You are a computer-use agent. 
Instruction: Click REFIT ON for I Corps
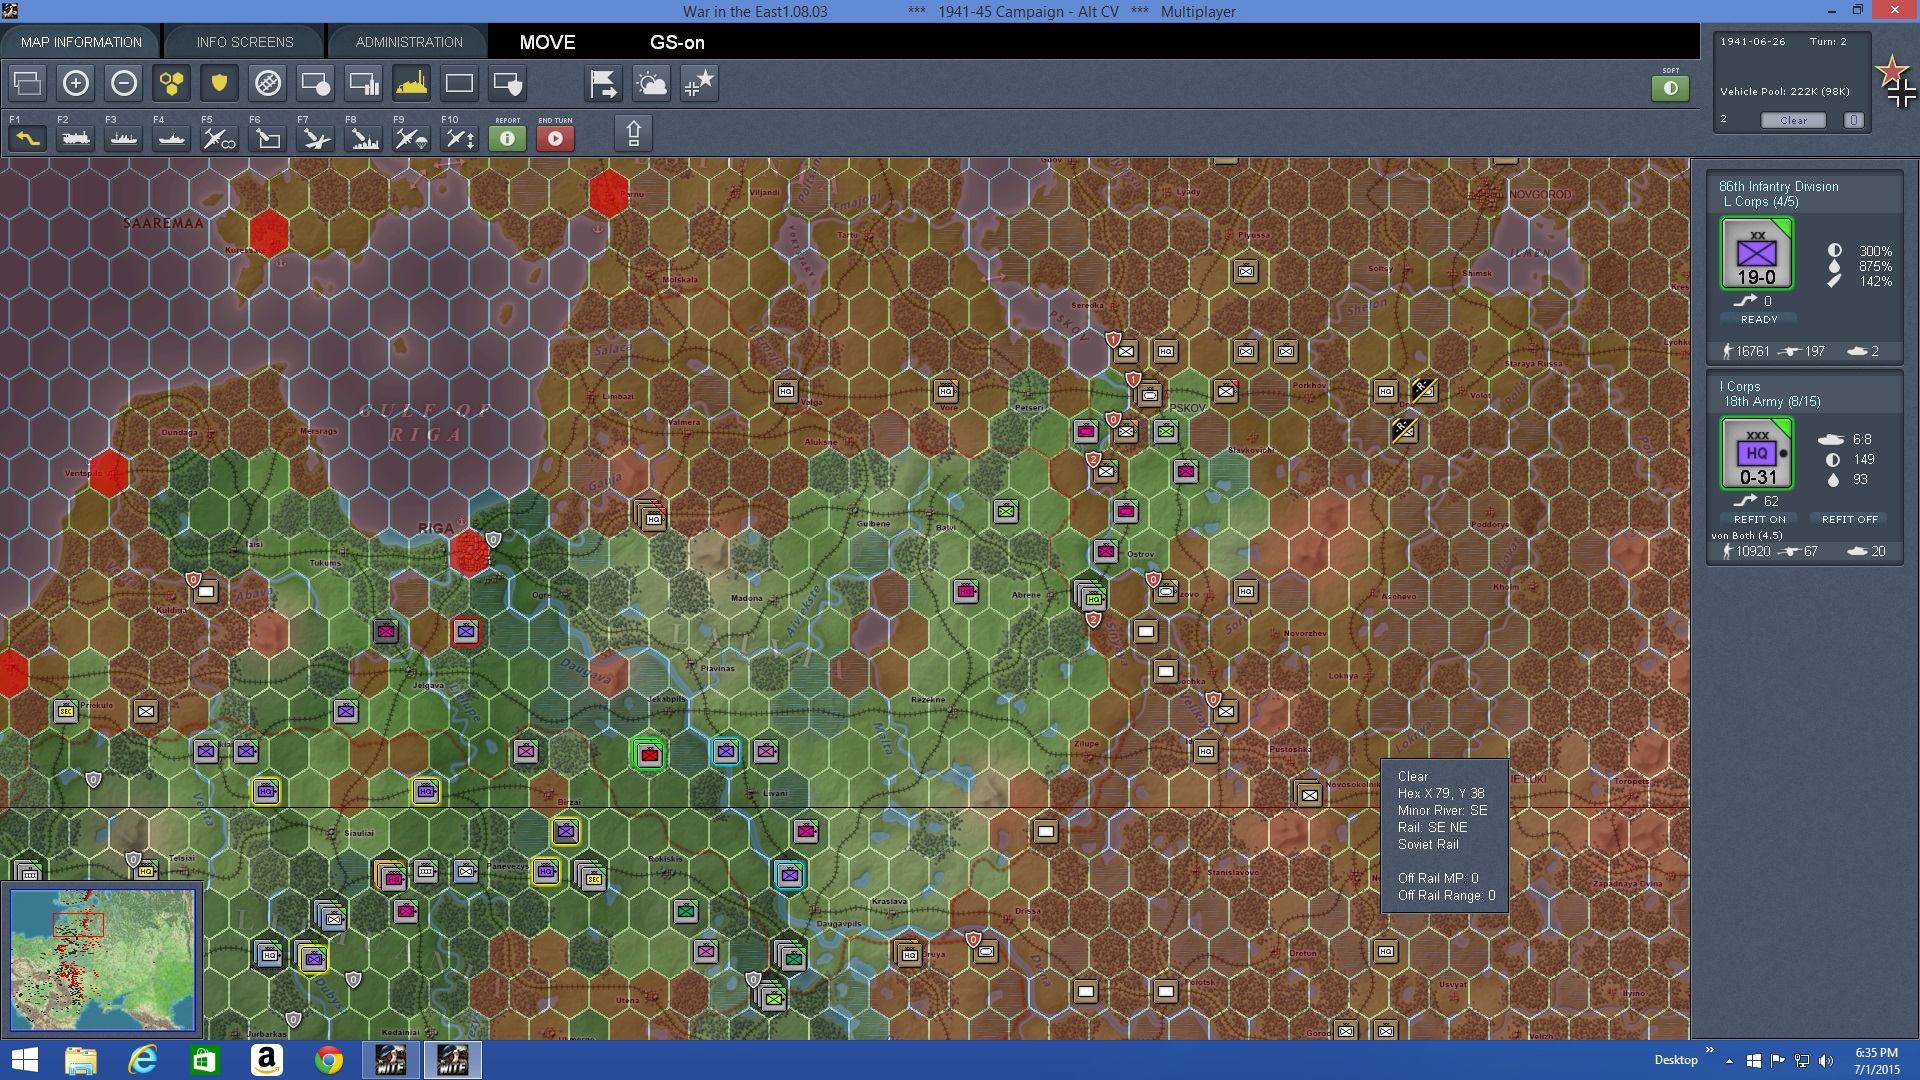(1759, 519)
